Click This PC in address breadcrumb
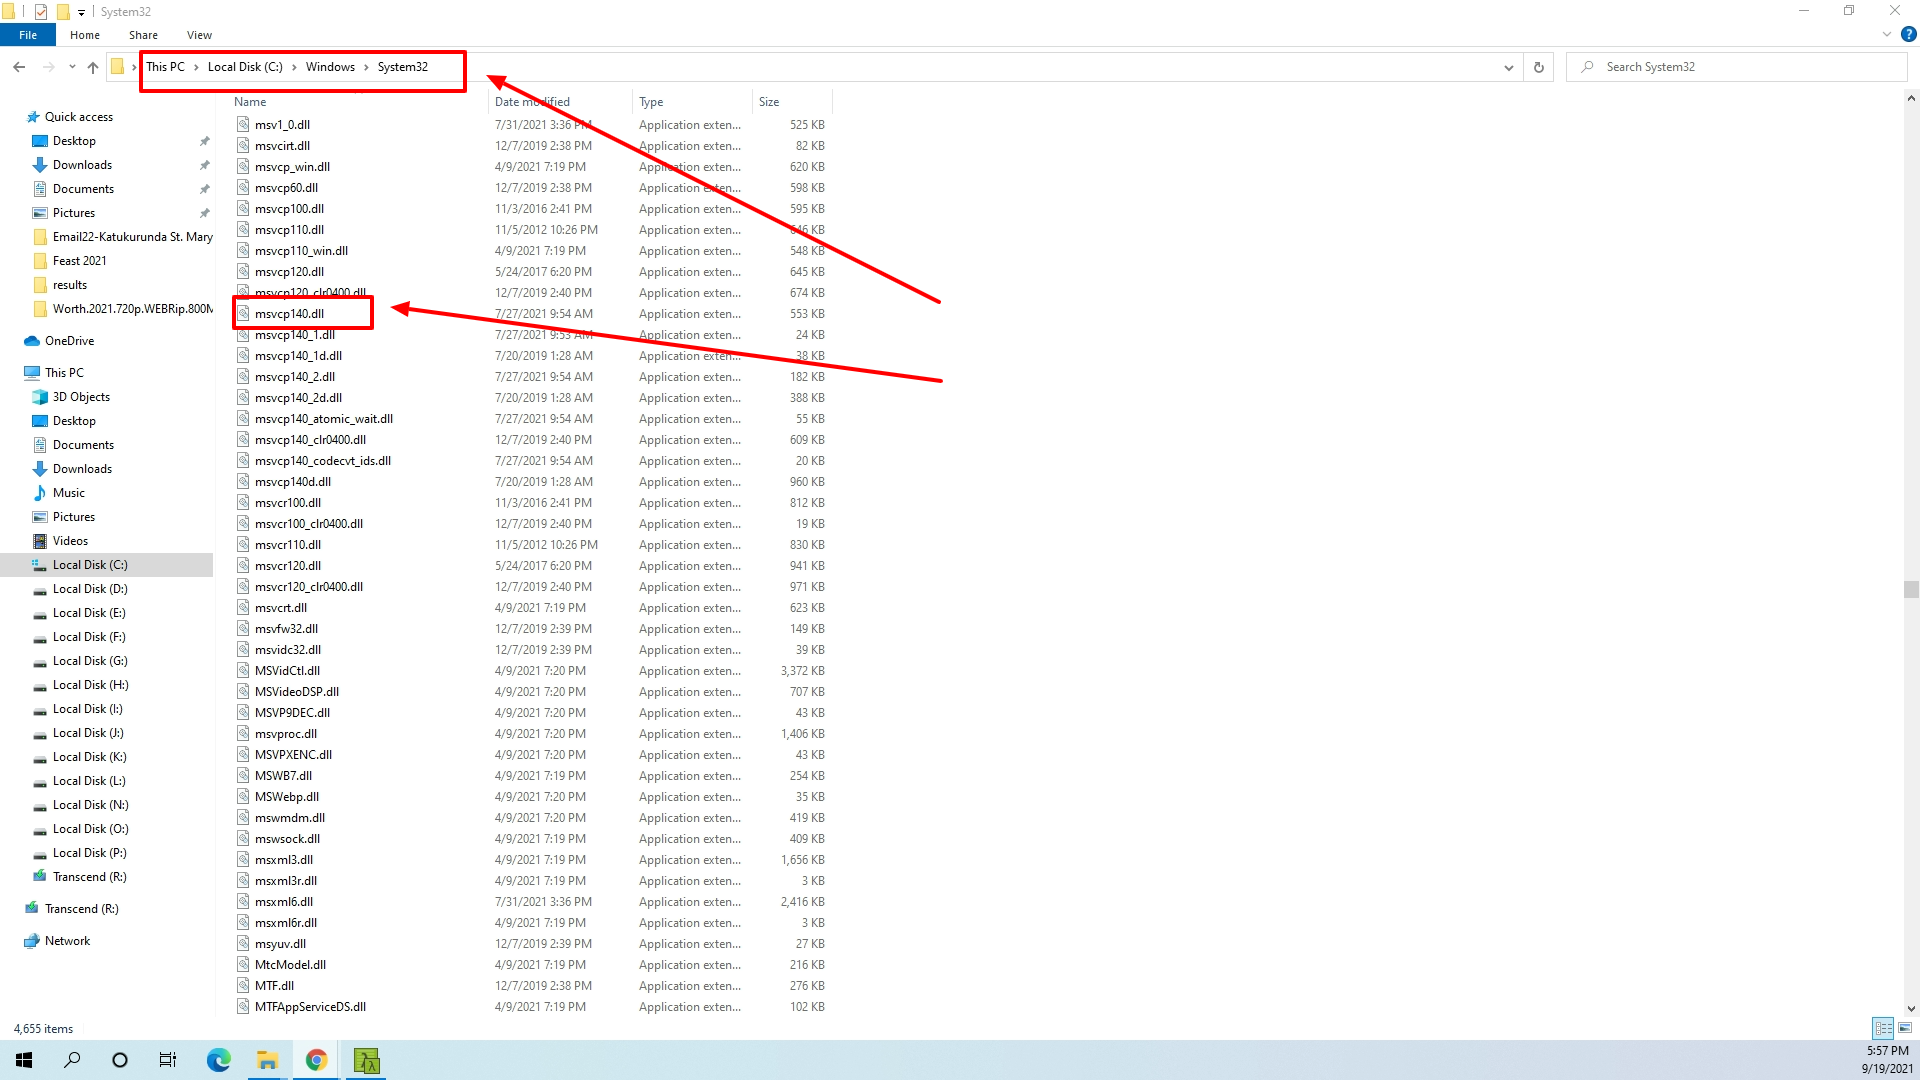The width and height of the screenshot is (1920, 1080). pyautogui.click(x=165, y=67)
